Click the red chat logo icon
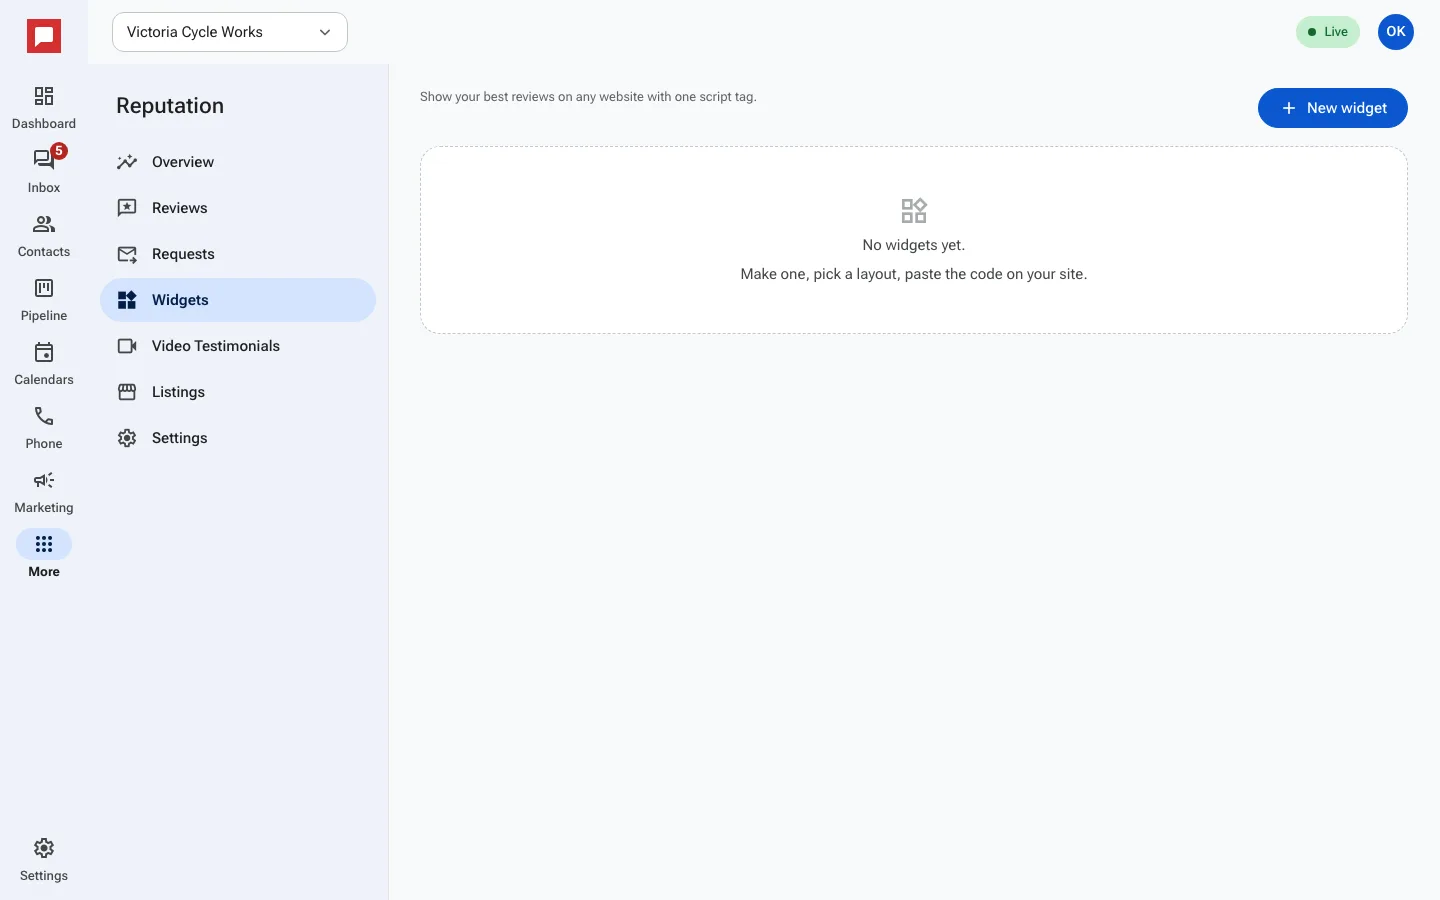The height and width of the screenshot is (900, 1440). tap(44, 36)
